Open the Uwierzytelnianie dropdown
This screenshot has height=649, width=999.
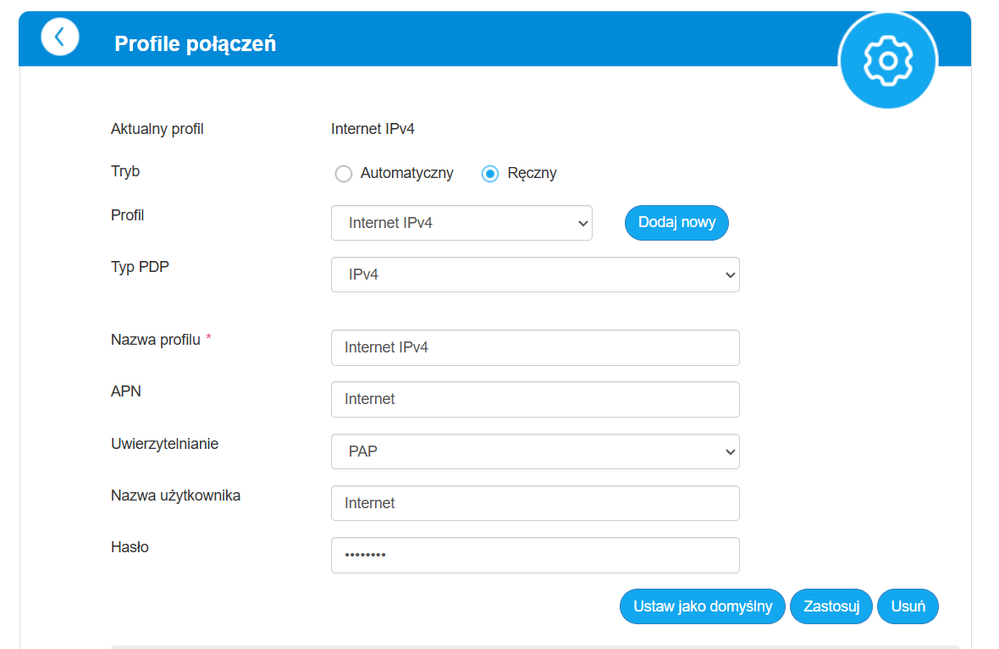pyautogui.click(x=535, y=451)
